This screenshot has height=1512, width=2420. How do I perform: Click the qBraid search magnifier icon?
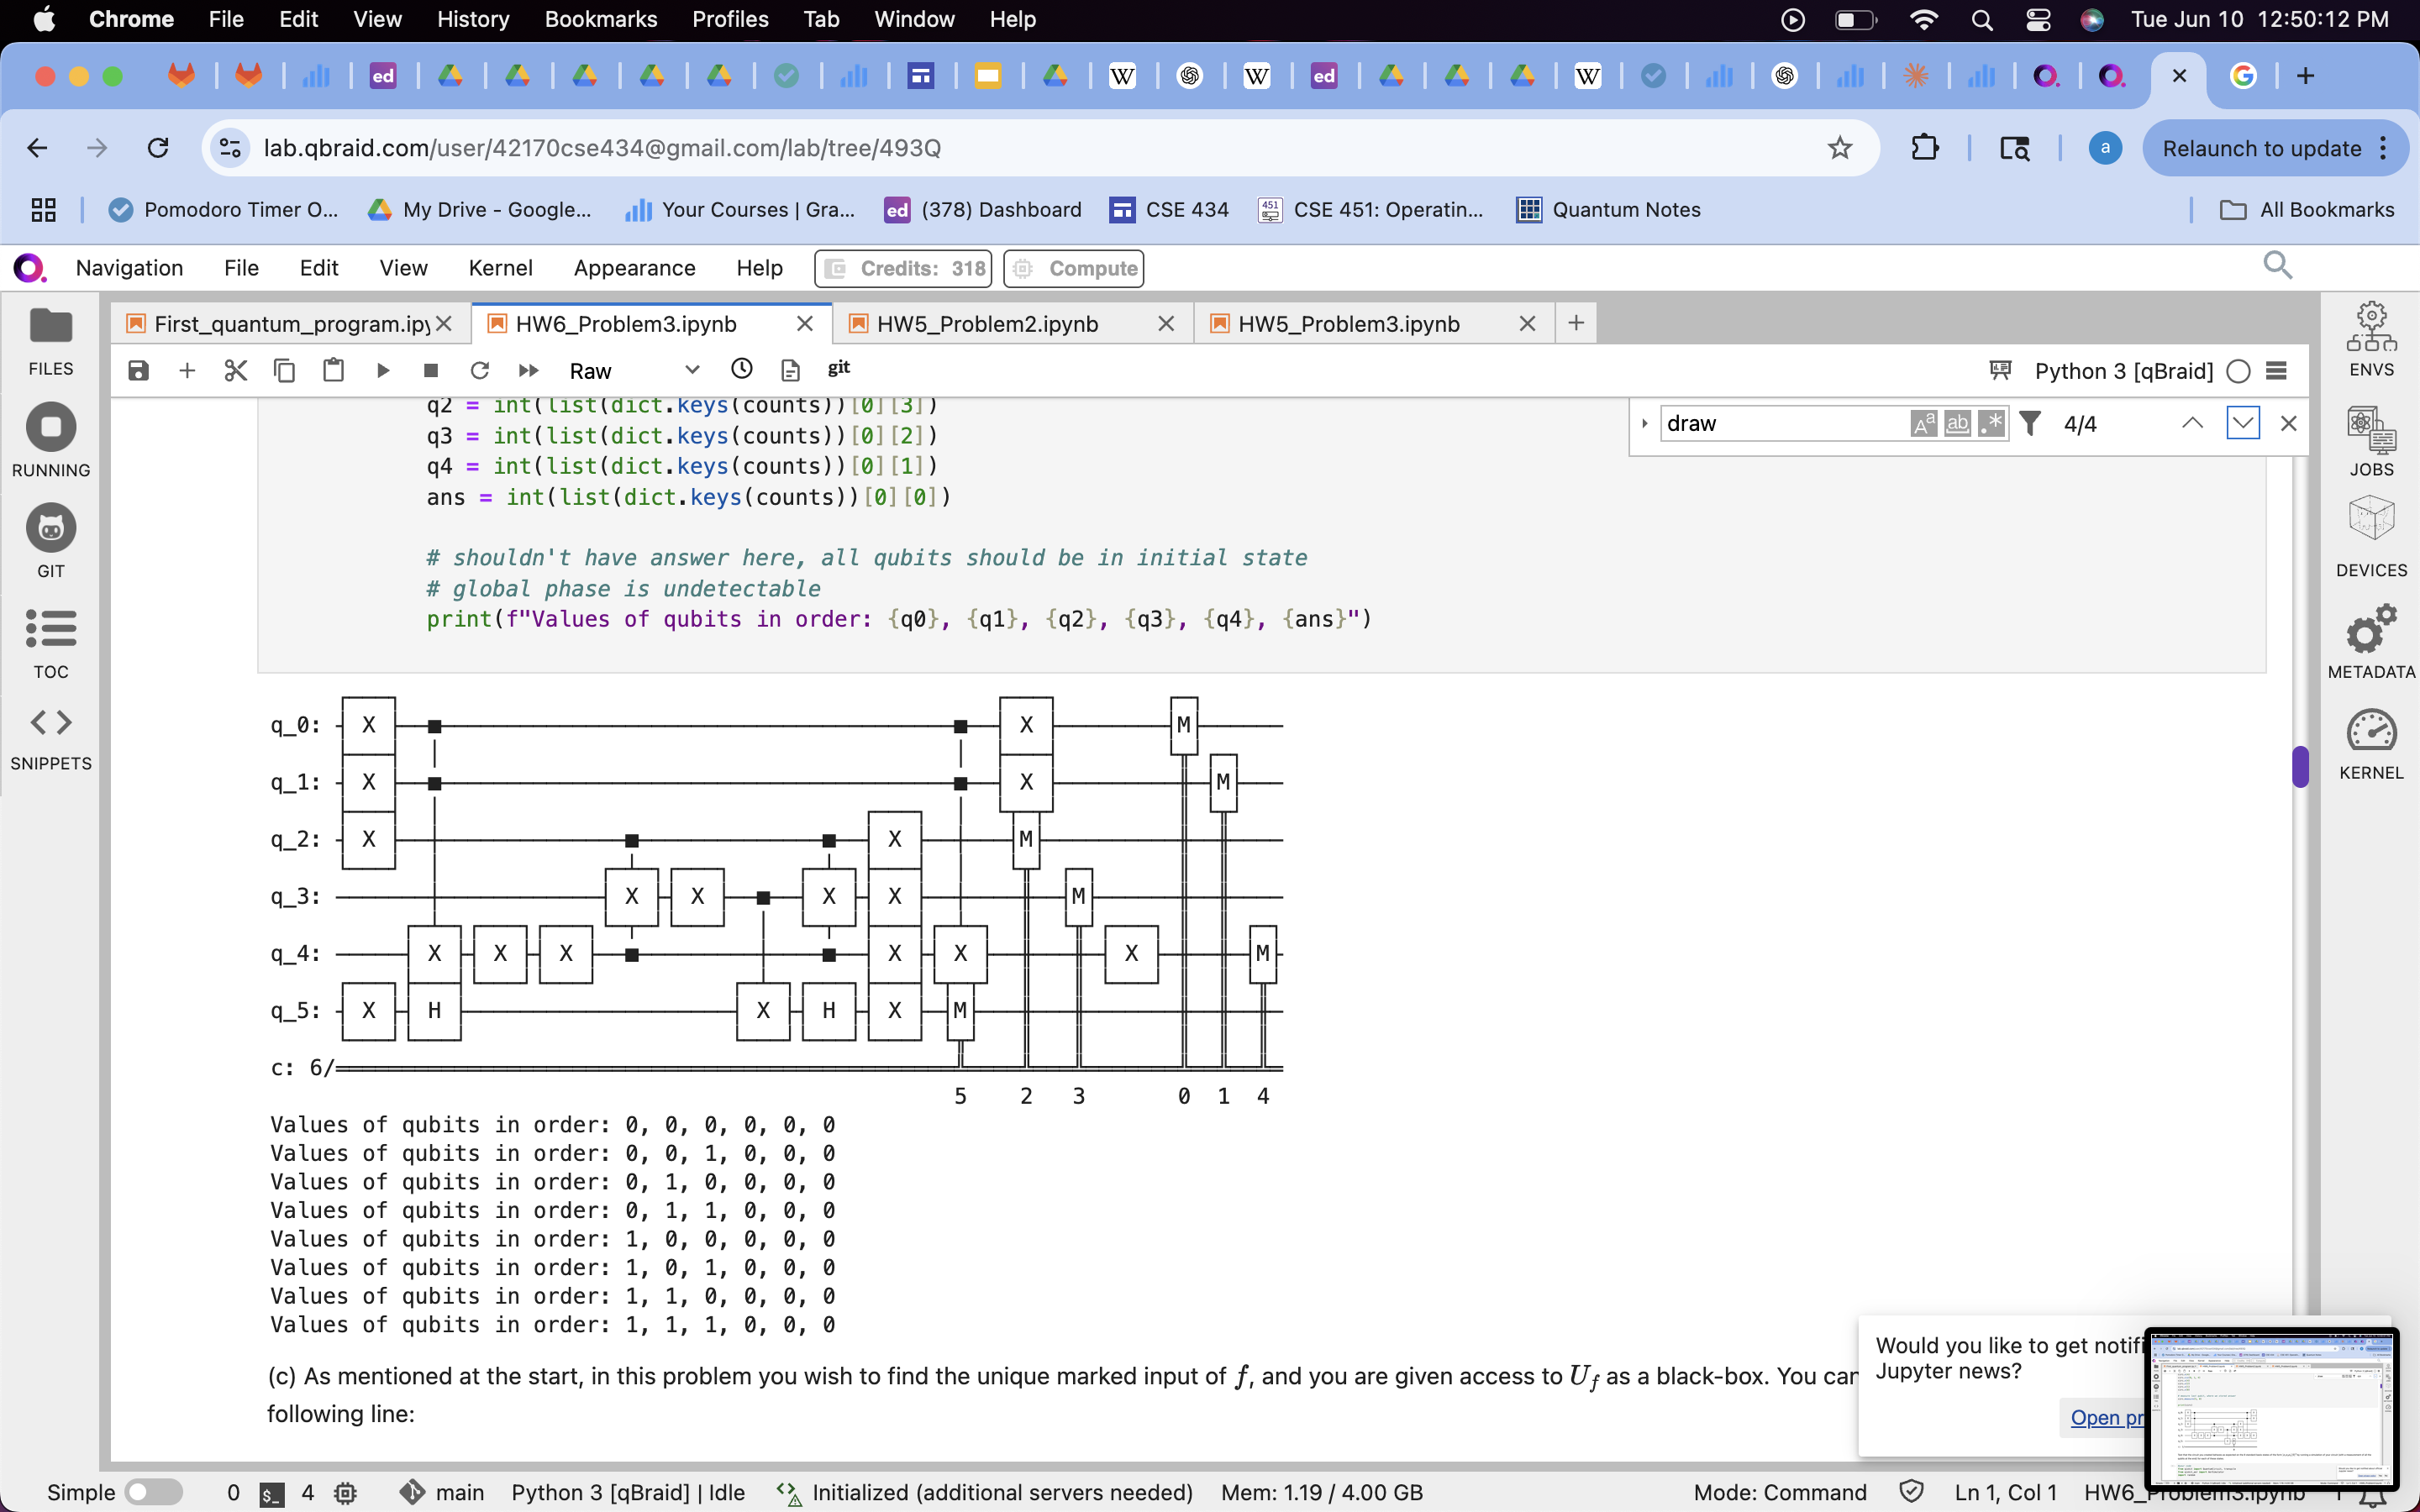point(2277,265)
